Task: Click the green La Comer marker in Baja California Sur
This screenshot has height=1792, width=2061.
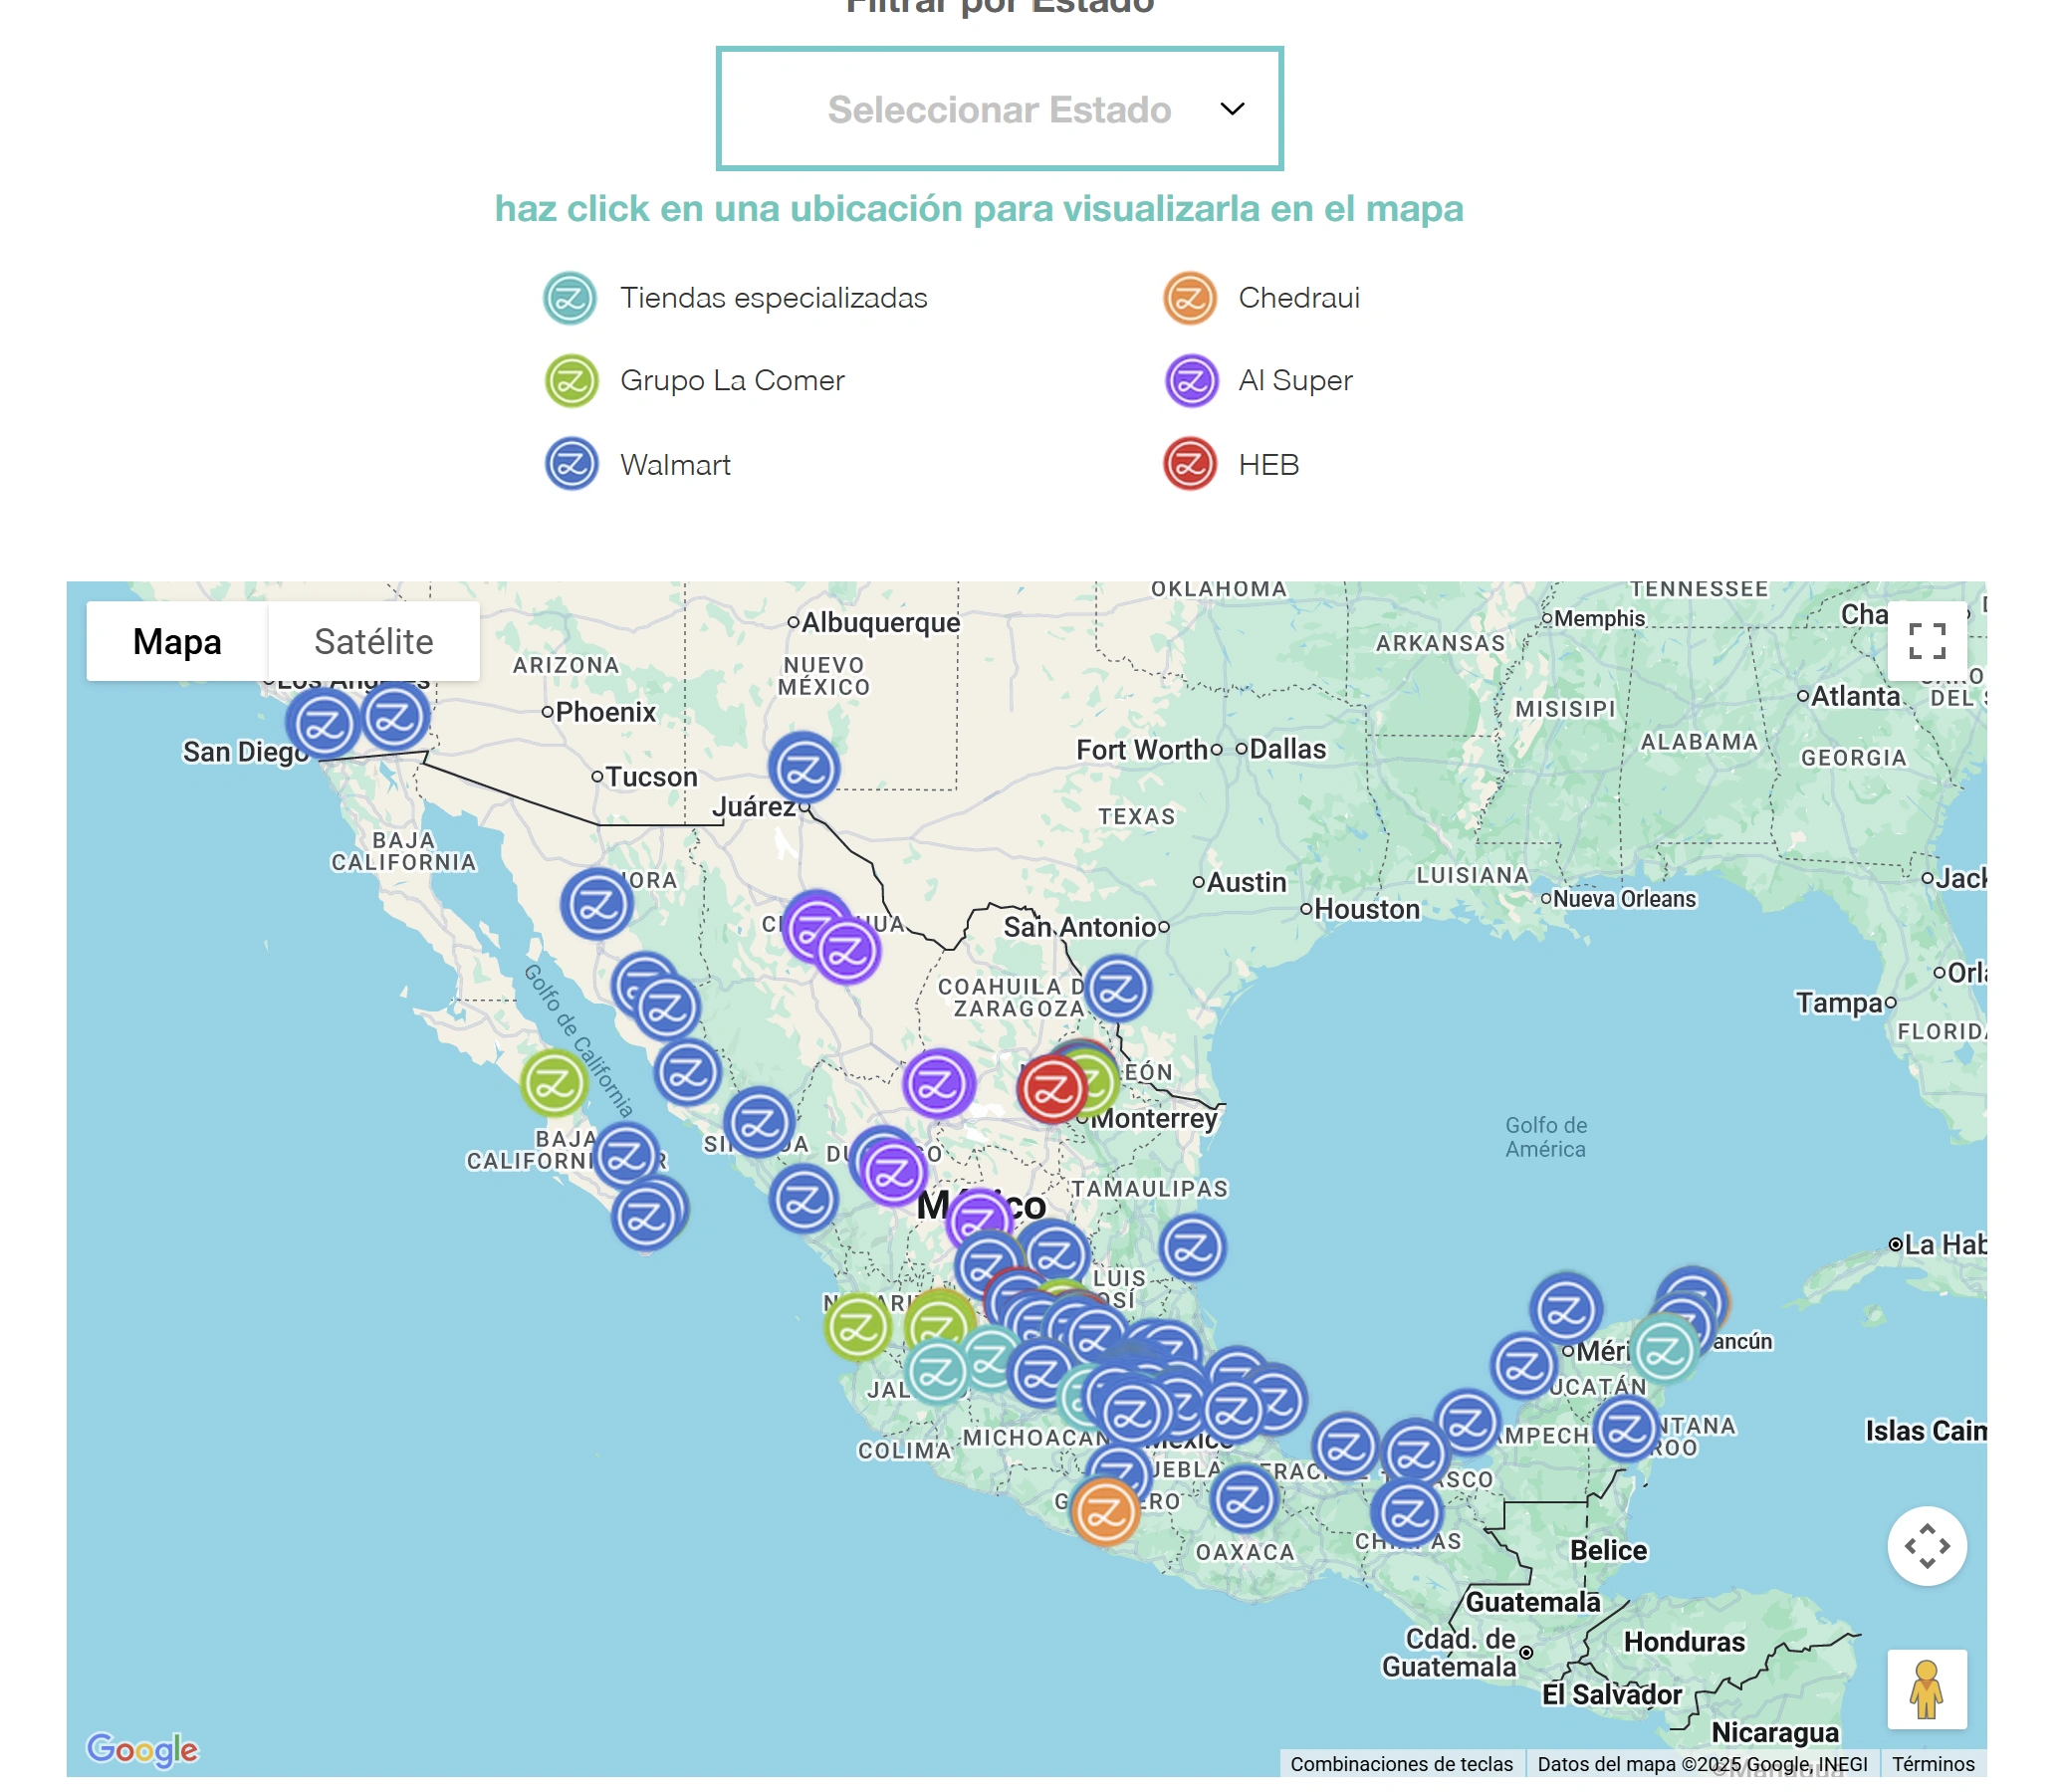Action: pos(553,1082)
